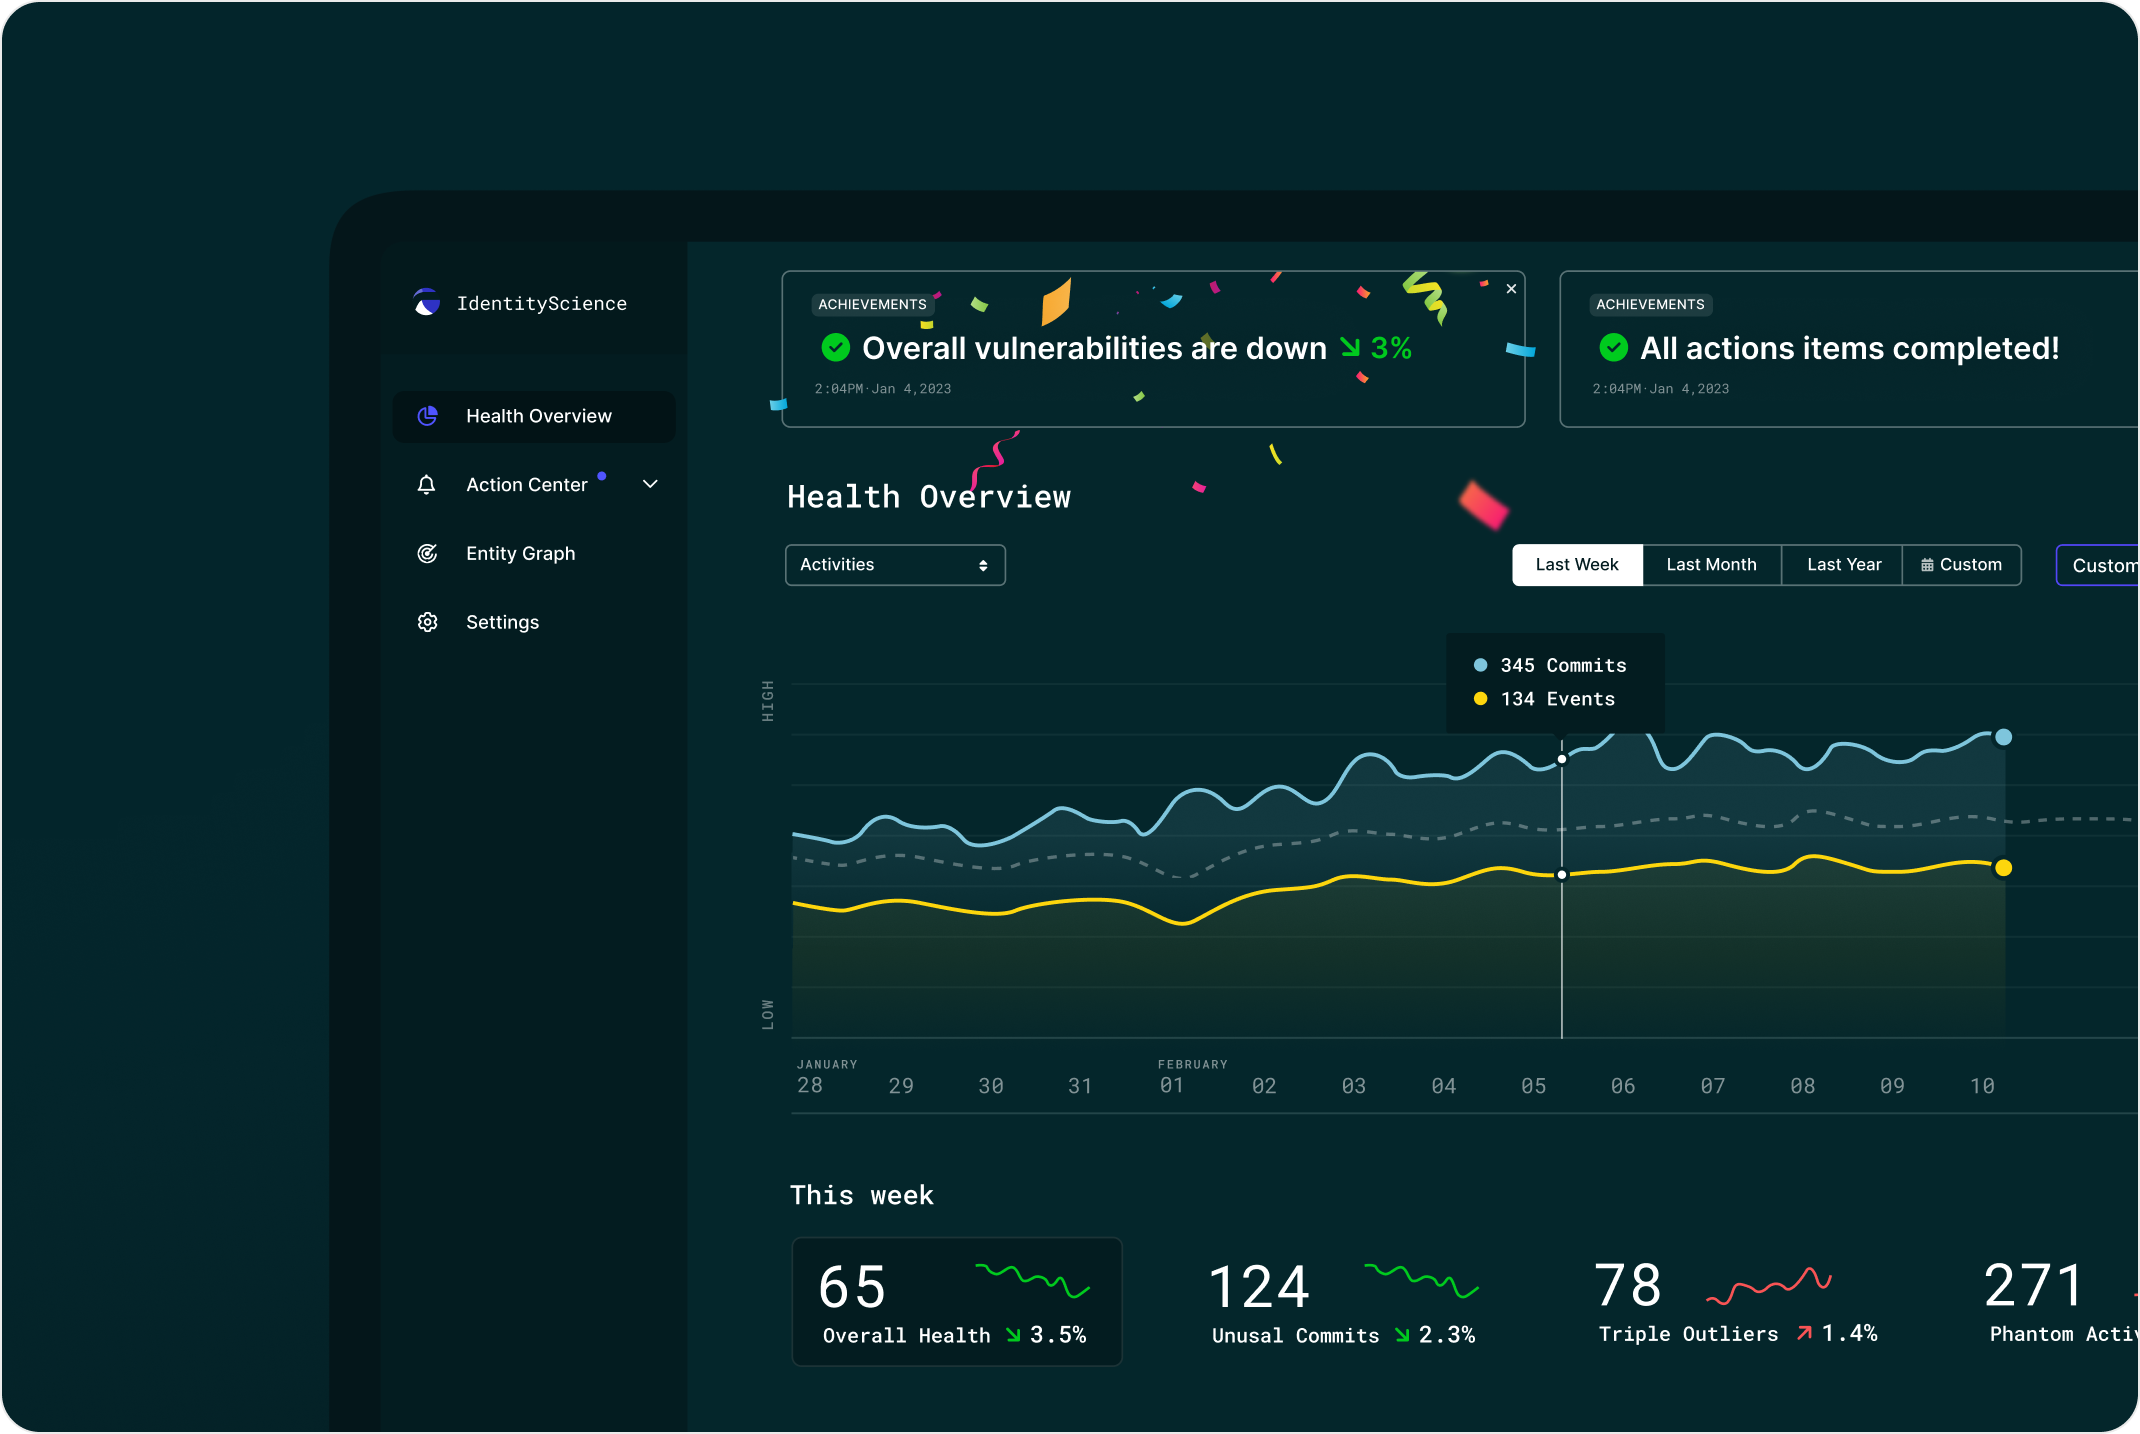
Task: Click the red up arrow beside 1.4%
Action: click(1805, 1333)
